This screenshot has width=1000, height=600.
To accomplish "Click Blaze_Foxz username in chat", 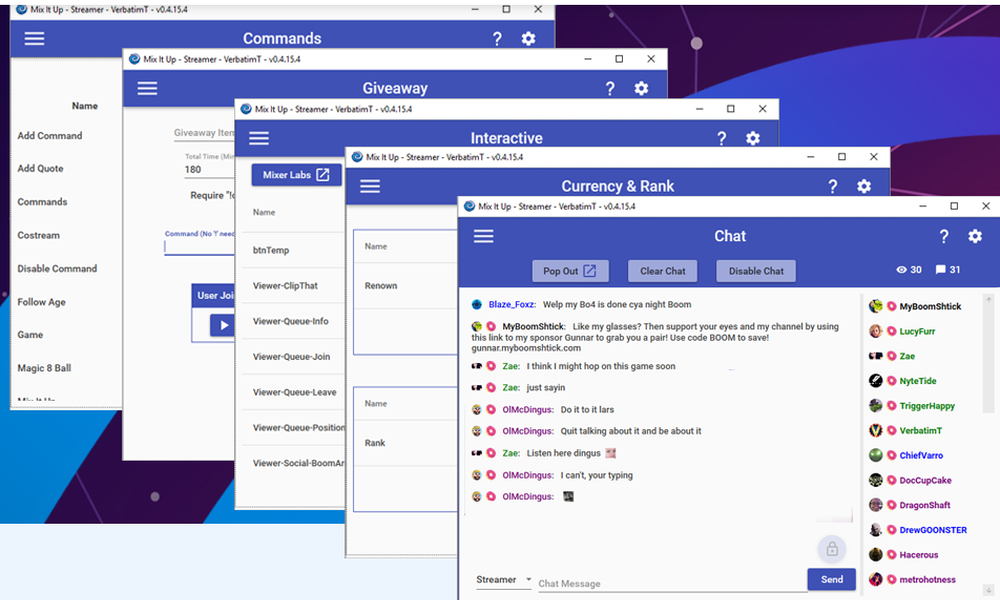I will (x=511, y=305).
